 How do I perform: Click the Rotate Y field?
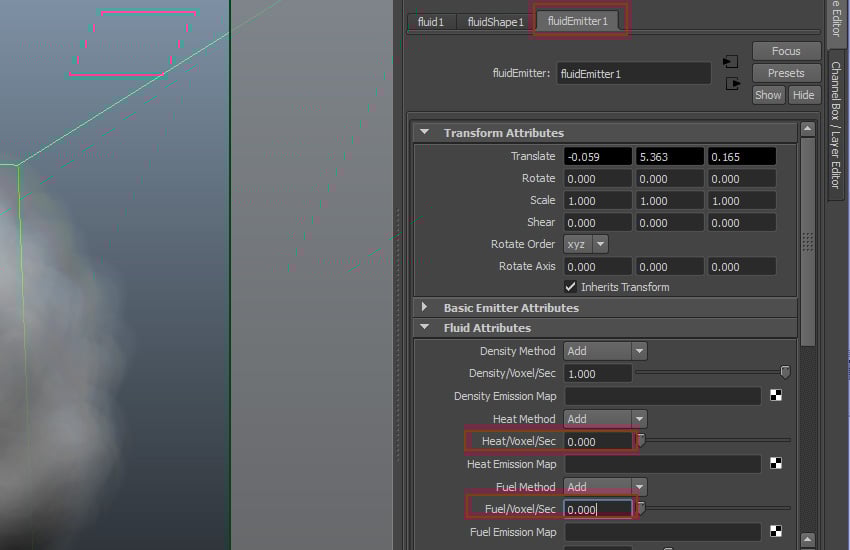coord(670,179)
